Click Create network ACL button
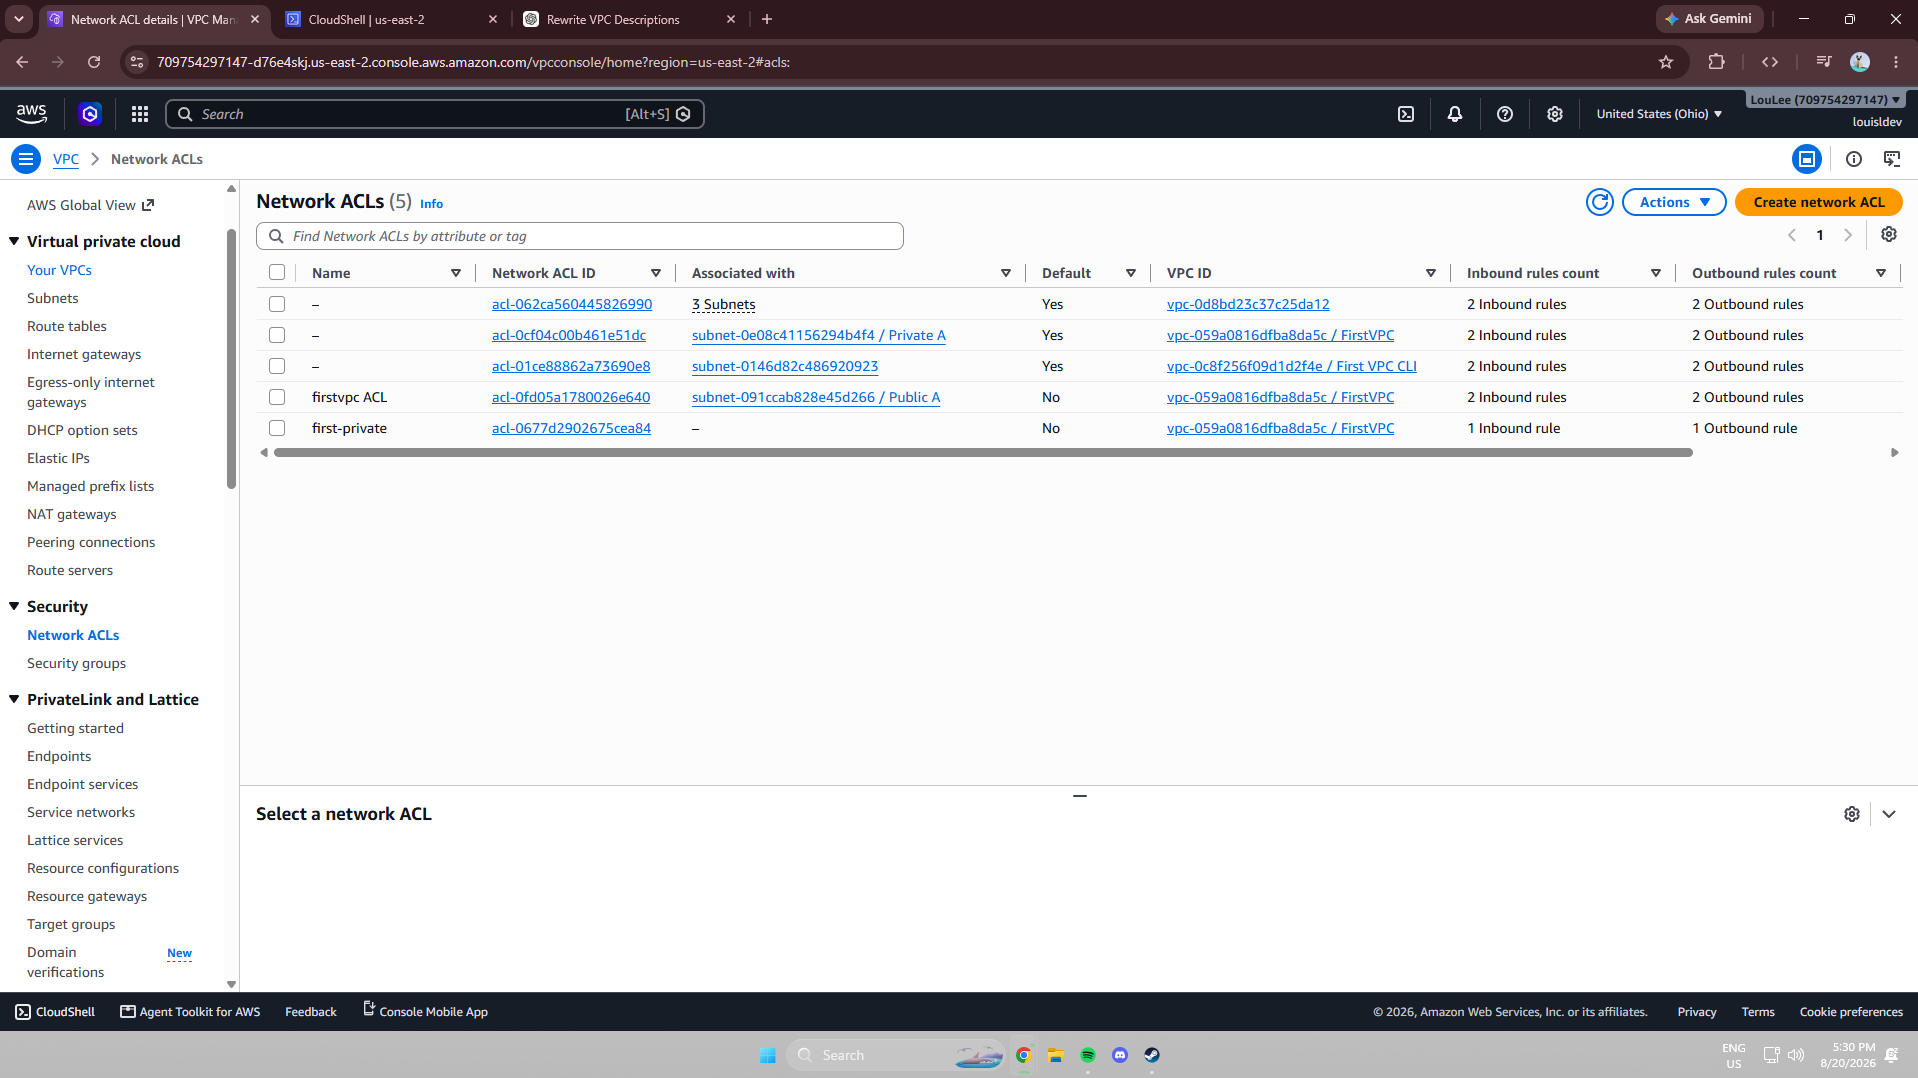 pyautogui.click(x=1818, y=202)
